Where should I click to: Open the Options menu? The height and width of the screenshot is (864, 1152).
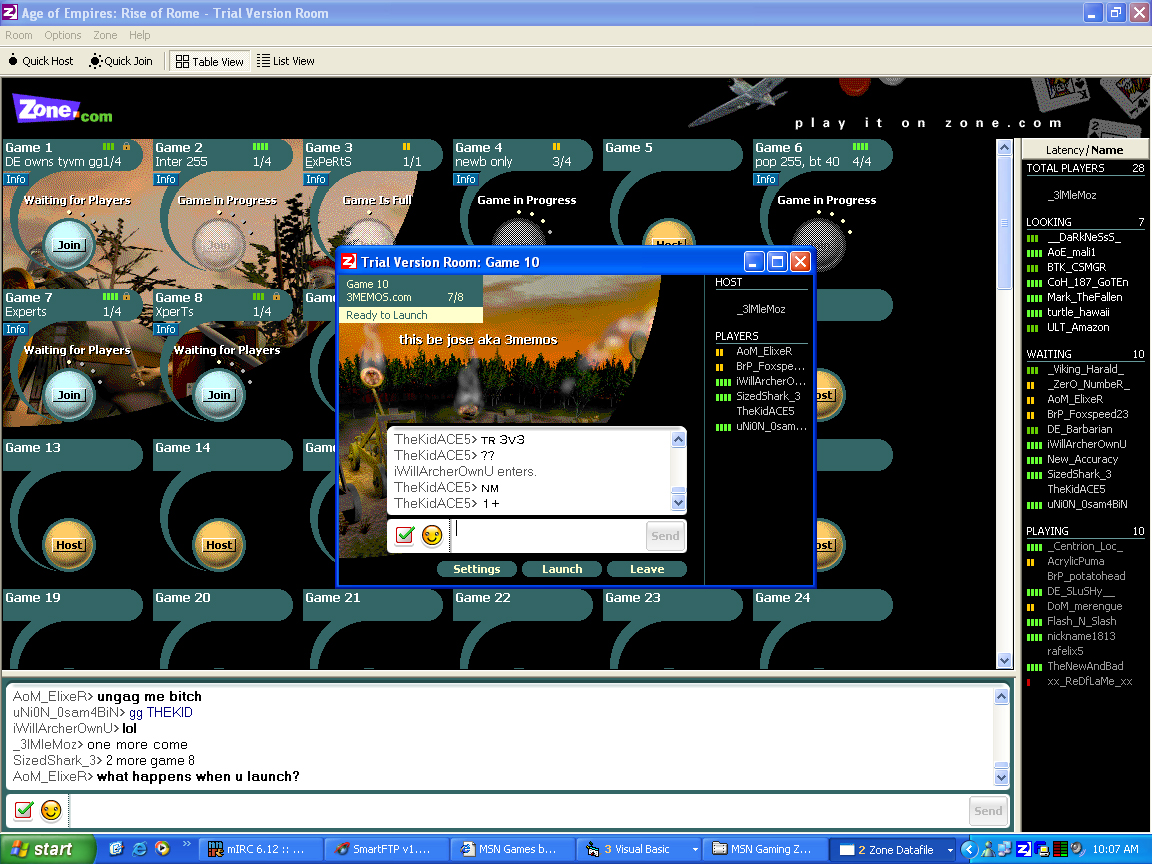tap(62, 35)
